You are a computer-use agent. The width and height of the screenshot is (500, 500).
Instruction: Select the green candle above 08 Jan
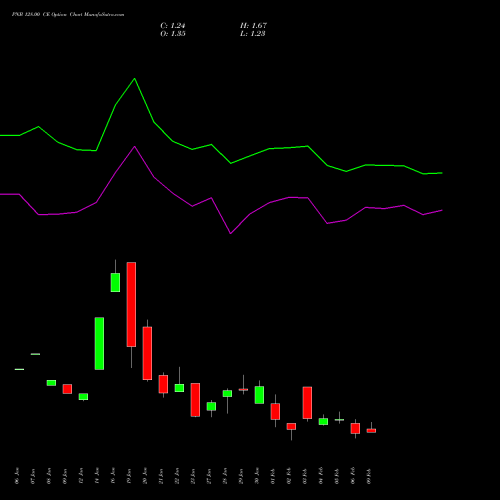pyautogui.click(x=51, y=383)
